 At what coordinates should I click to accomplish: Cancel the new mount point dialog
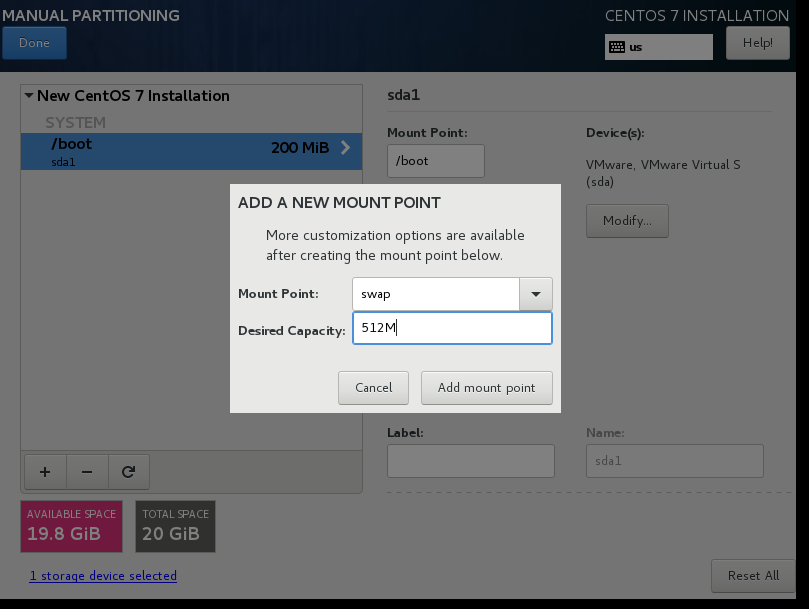pyautogui.click(x=374, y=388)
